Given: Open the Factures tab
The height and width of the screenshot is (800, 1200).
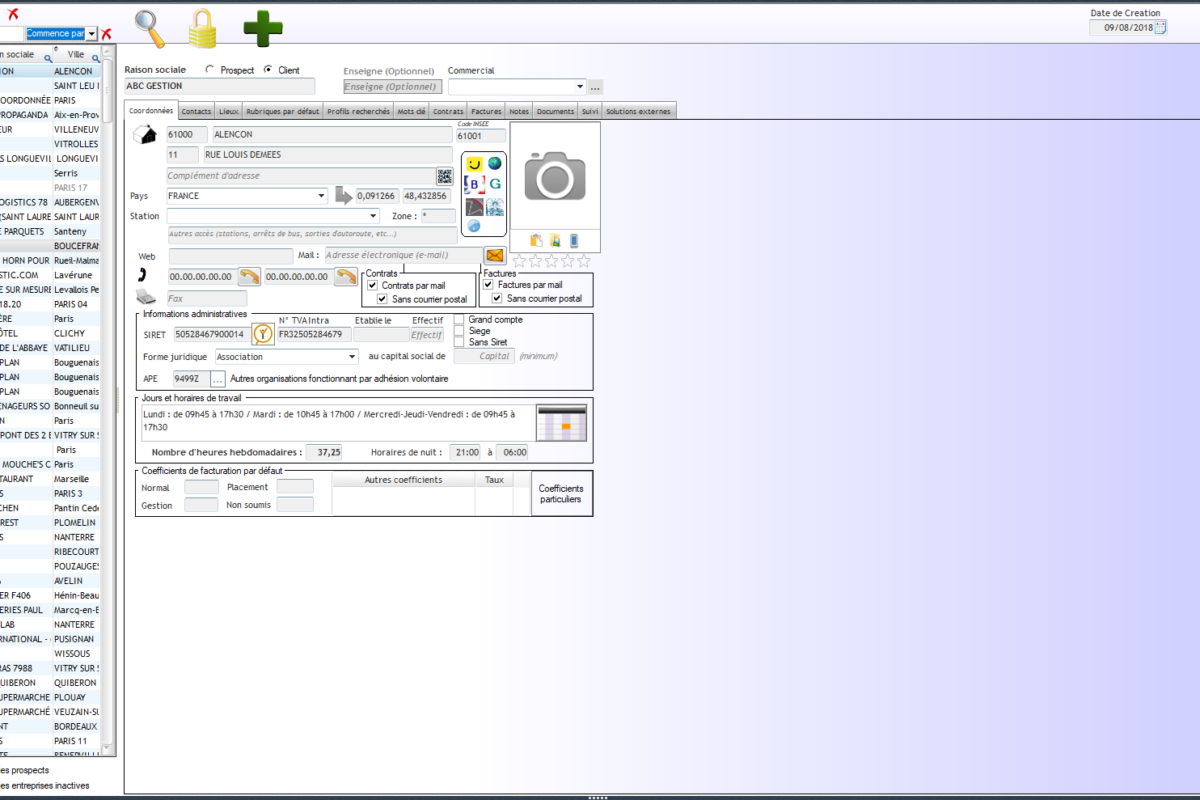Looking at the screenshot, I should pos(486,111).
